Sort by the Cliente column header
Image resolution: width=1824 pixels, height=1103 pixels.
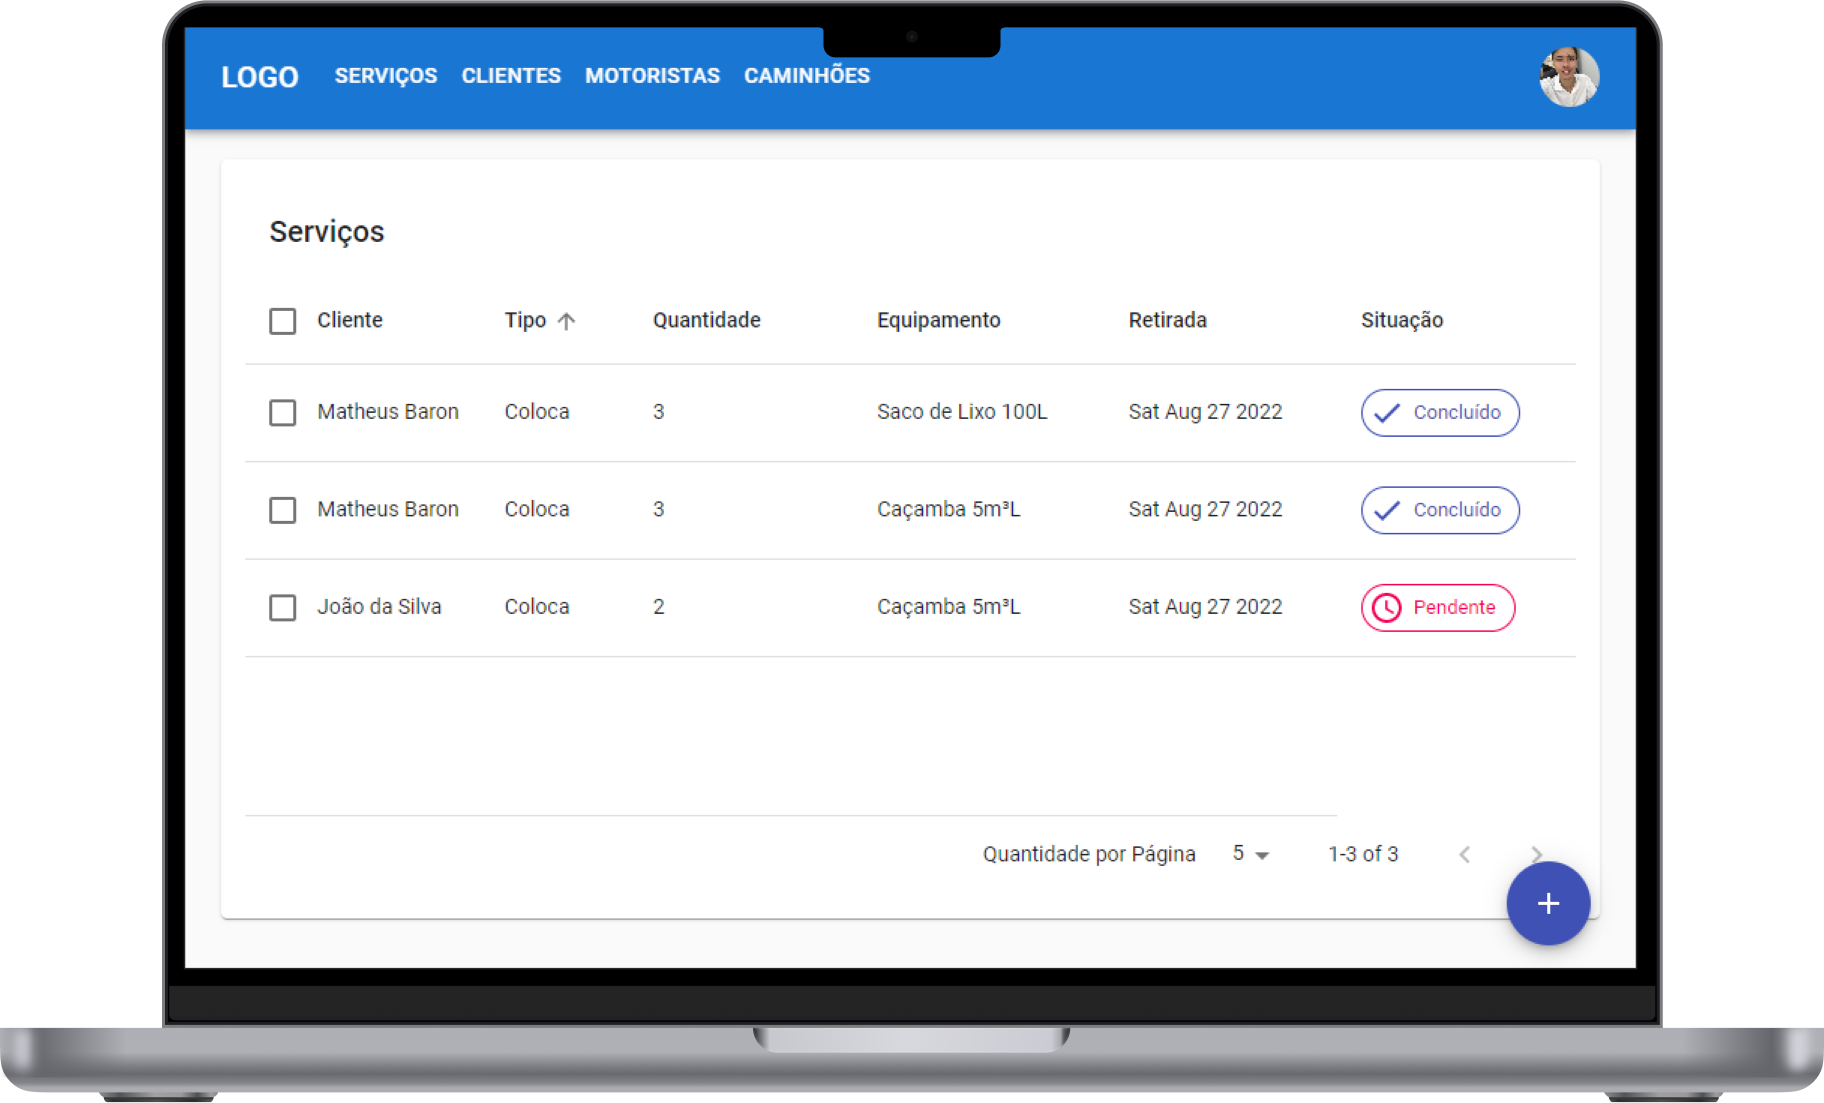(350, 320)
